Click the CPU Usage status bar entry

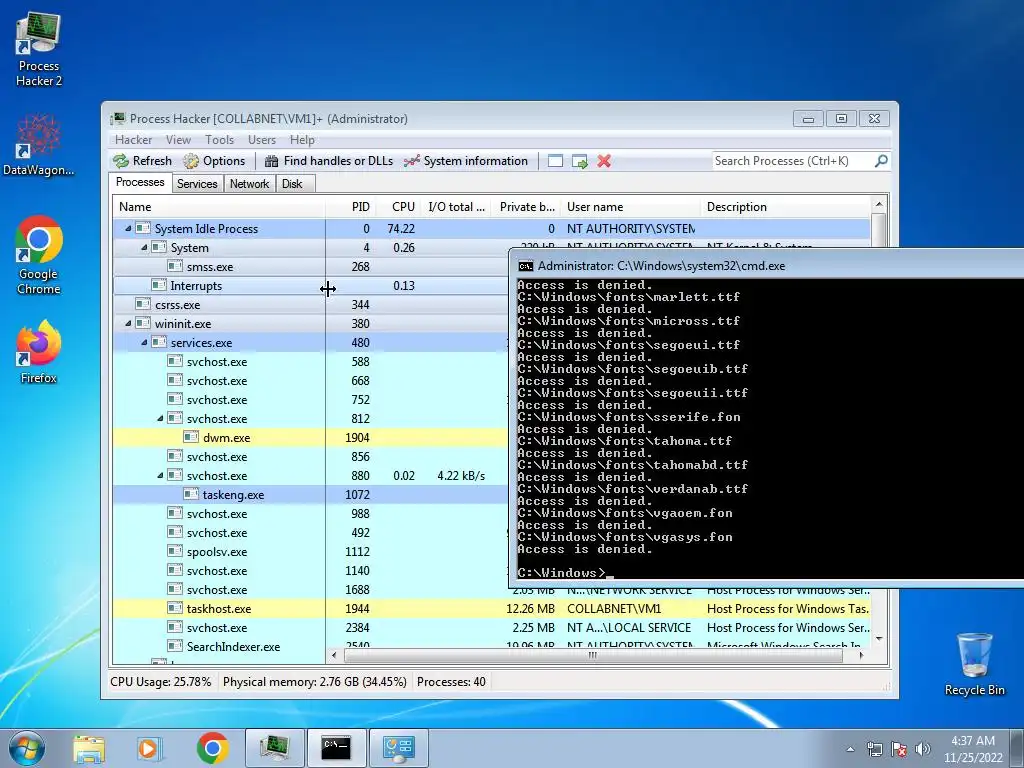pyautogui.click(x=161, y=682)
